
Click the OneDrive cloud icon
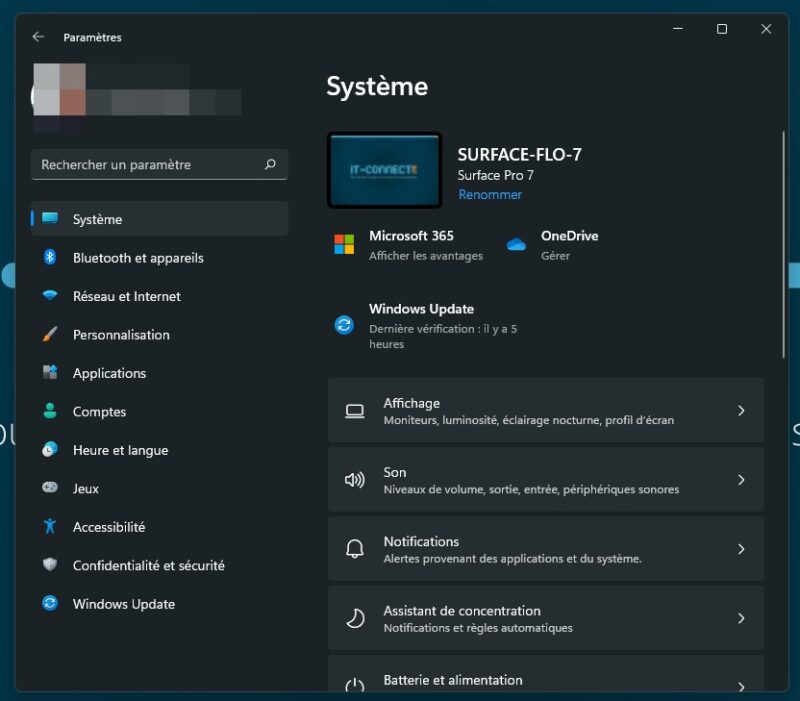(x=516, y=245)
